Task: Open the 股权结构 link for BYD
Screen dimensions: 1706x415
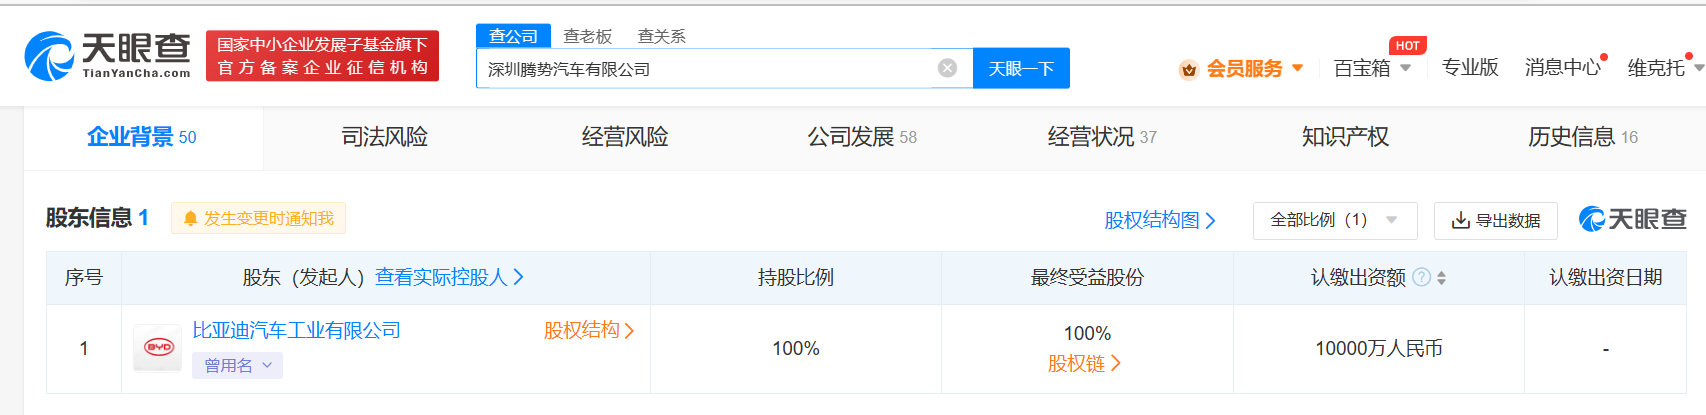Action: 589,330
